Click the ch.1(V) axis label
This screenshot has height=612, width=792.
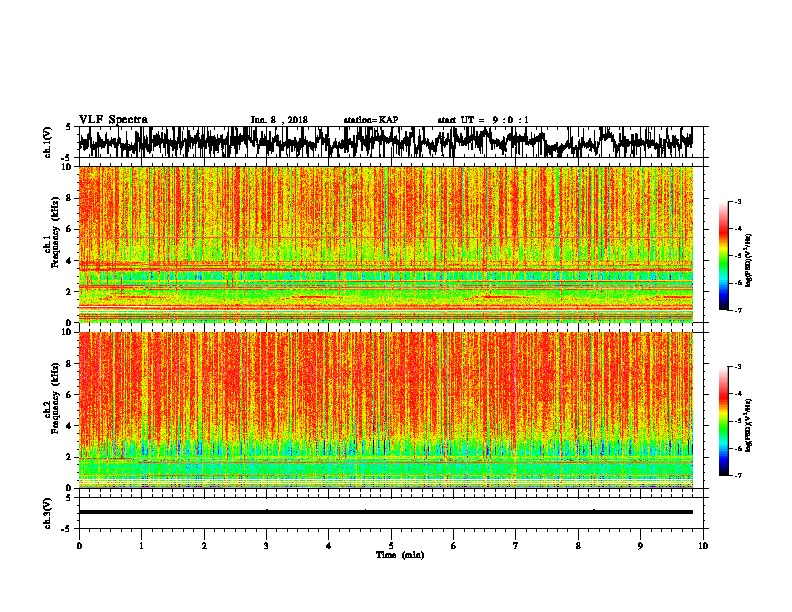tap(48, 142)
